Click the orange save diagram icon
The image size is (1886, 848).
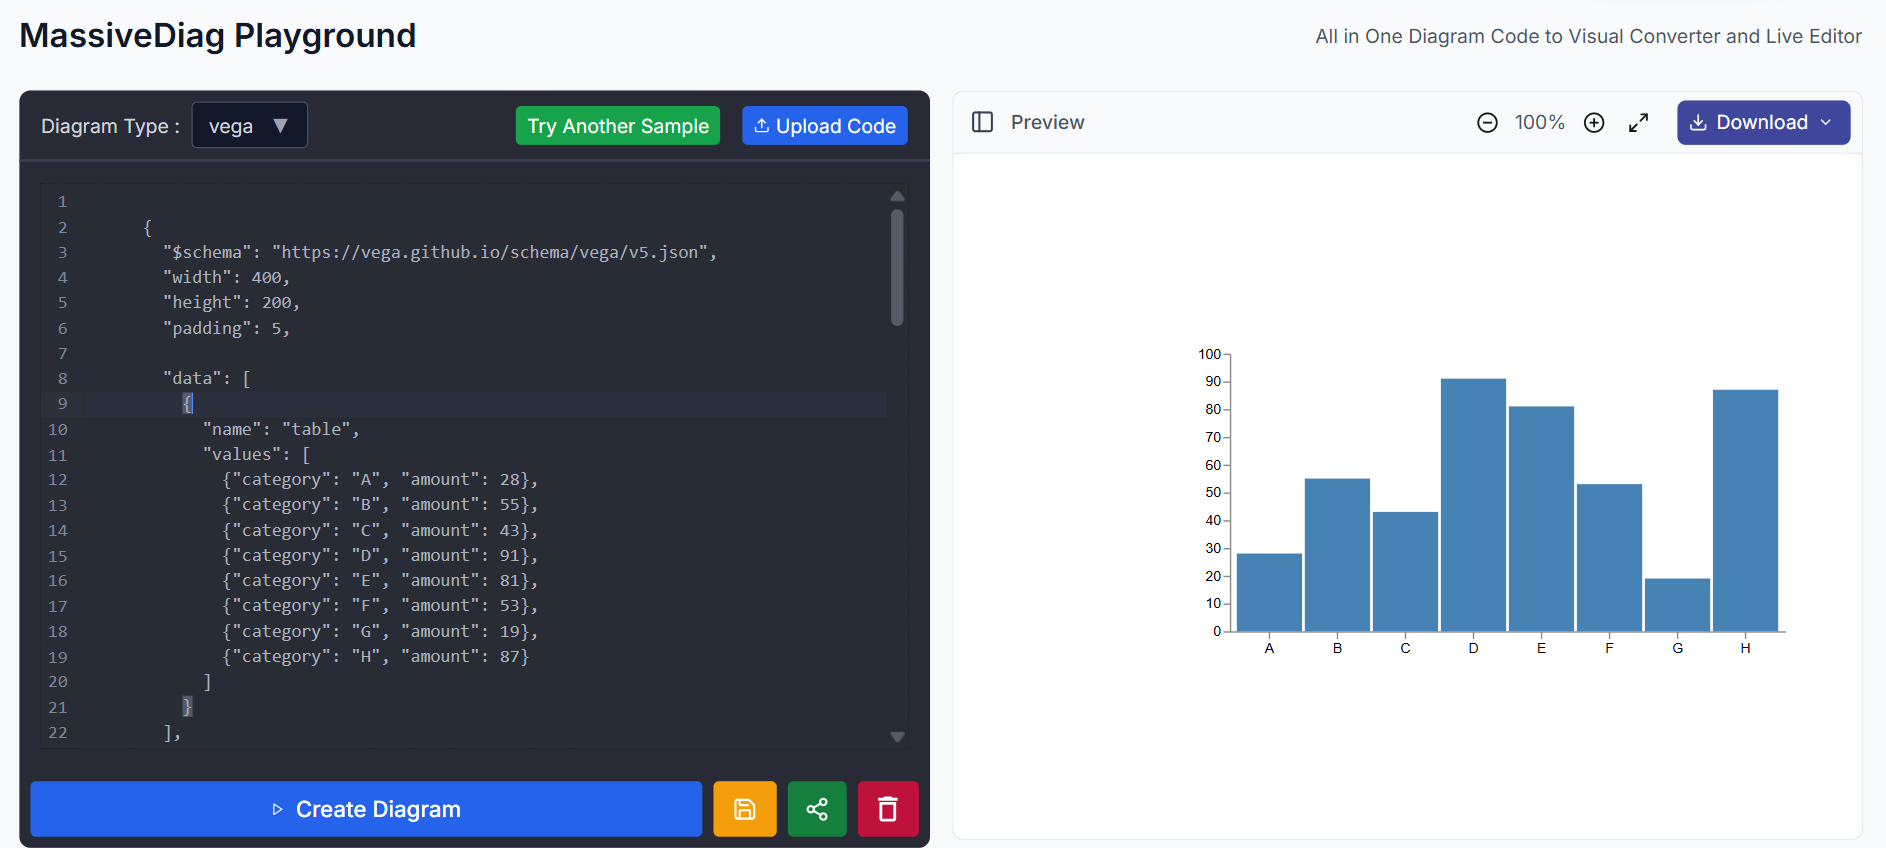(744, 809)
